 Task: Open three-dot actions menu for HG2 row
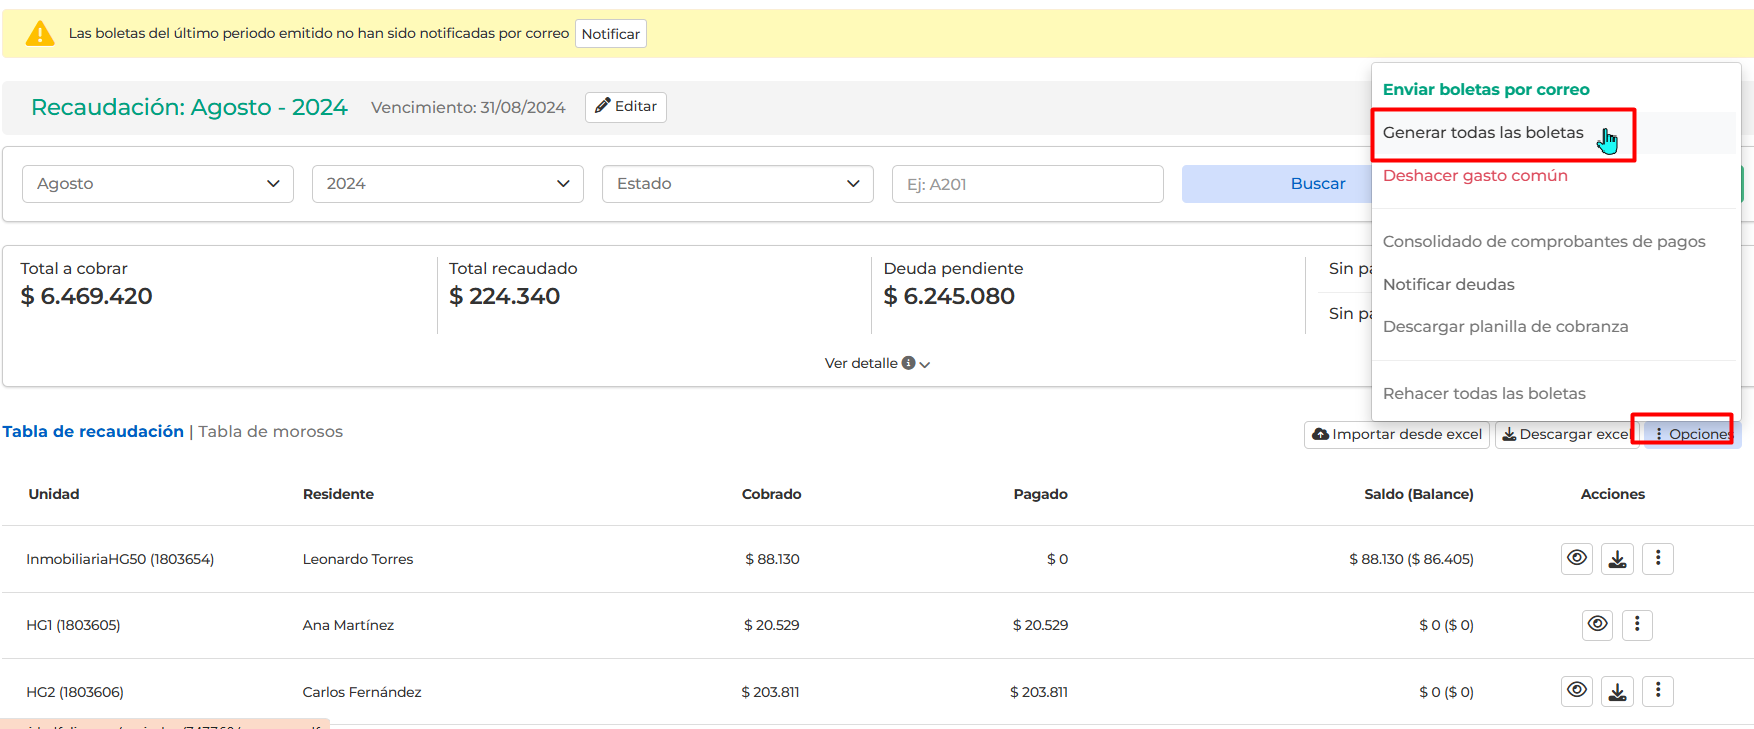1657,690
